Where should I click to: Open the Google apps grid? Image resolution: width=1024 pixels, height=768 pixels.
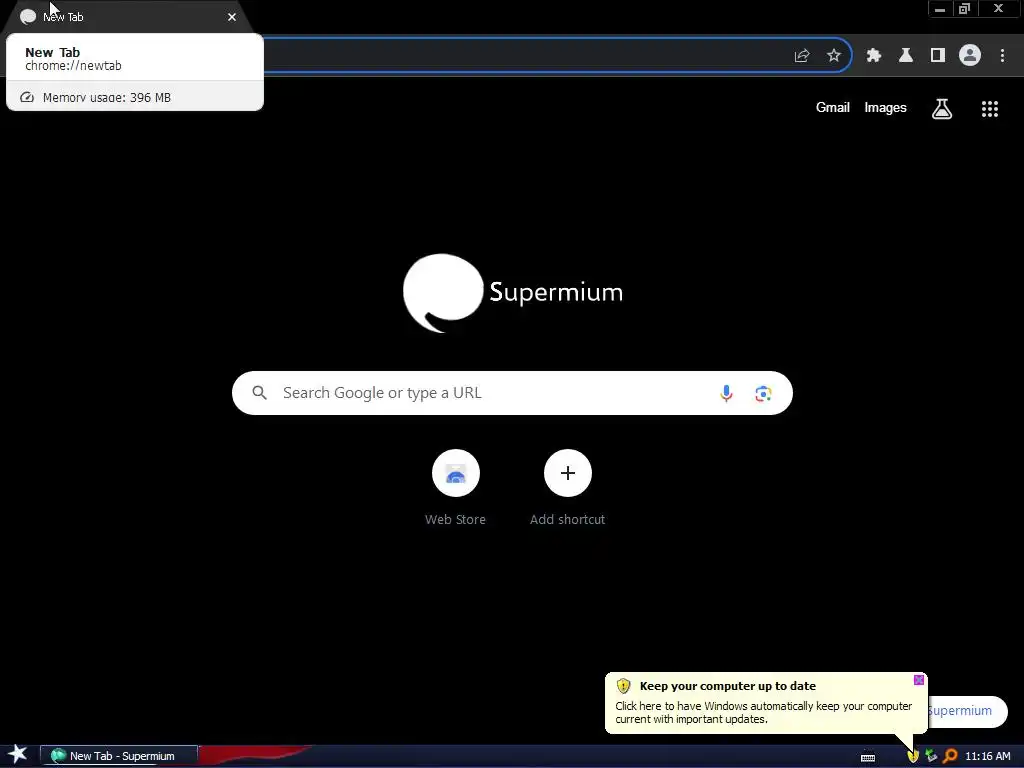[x=990, y=108]
